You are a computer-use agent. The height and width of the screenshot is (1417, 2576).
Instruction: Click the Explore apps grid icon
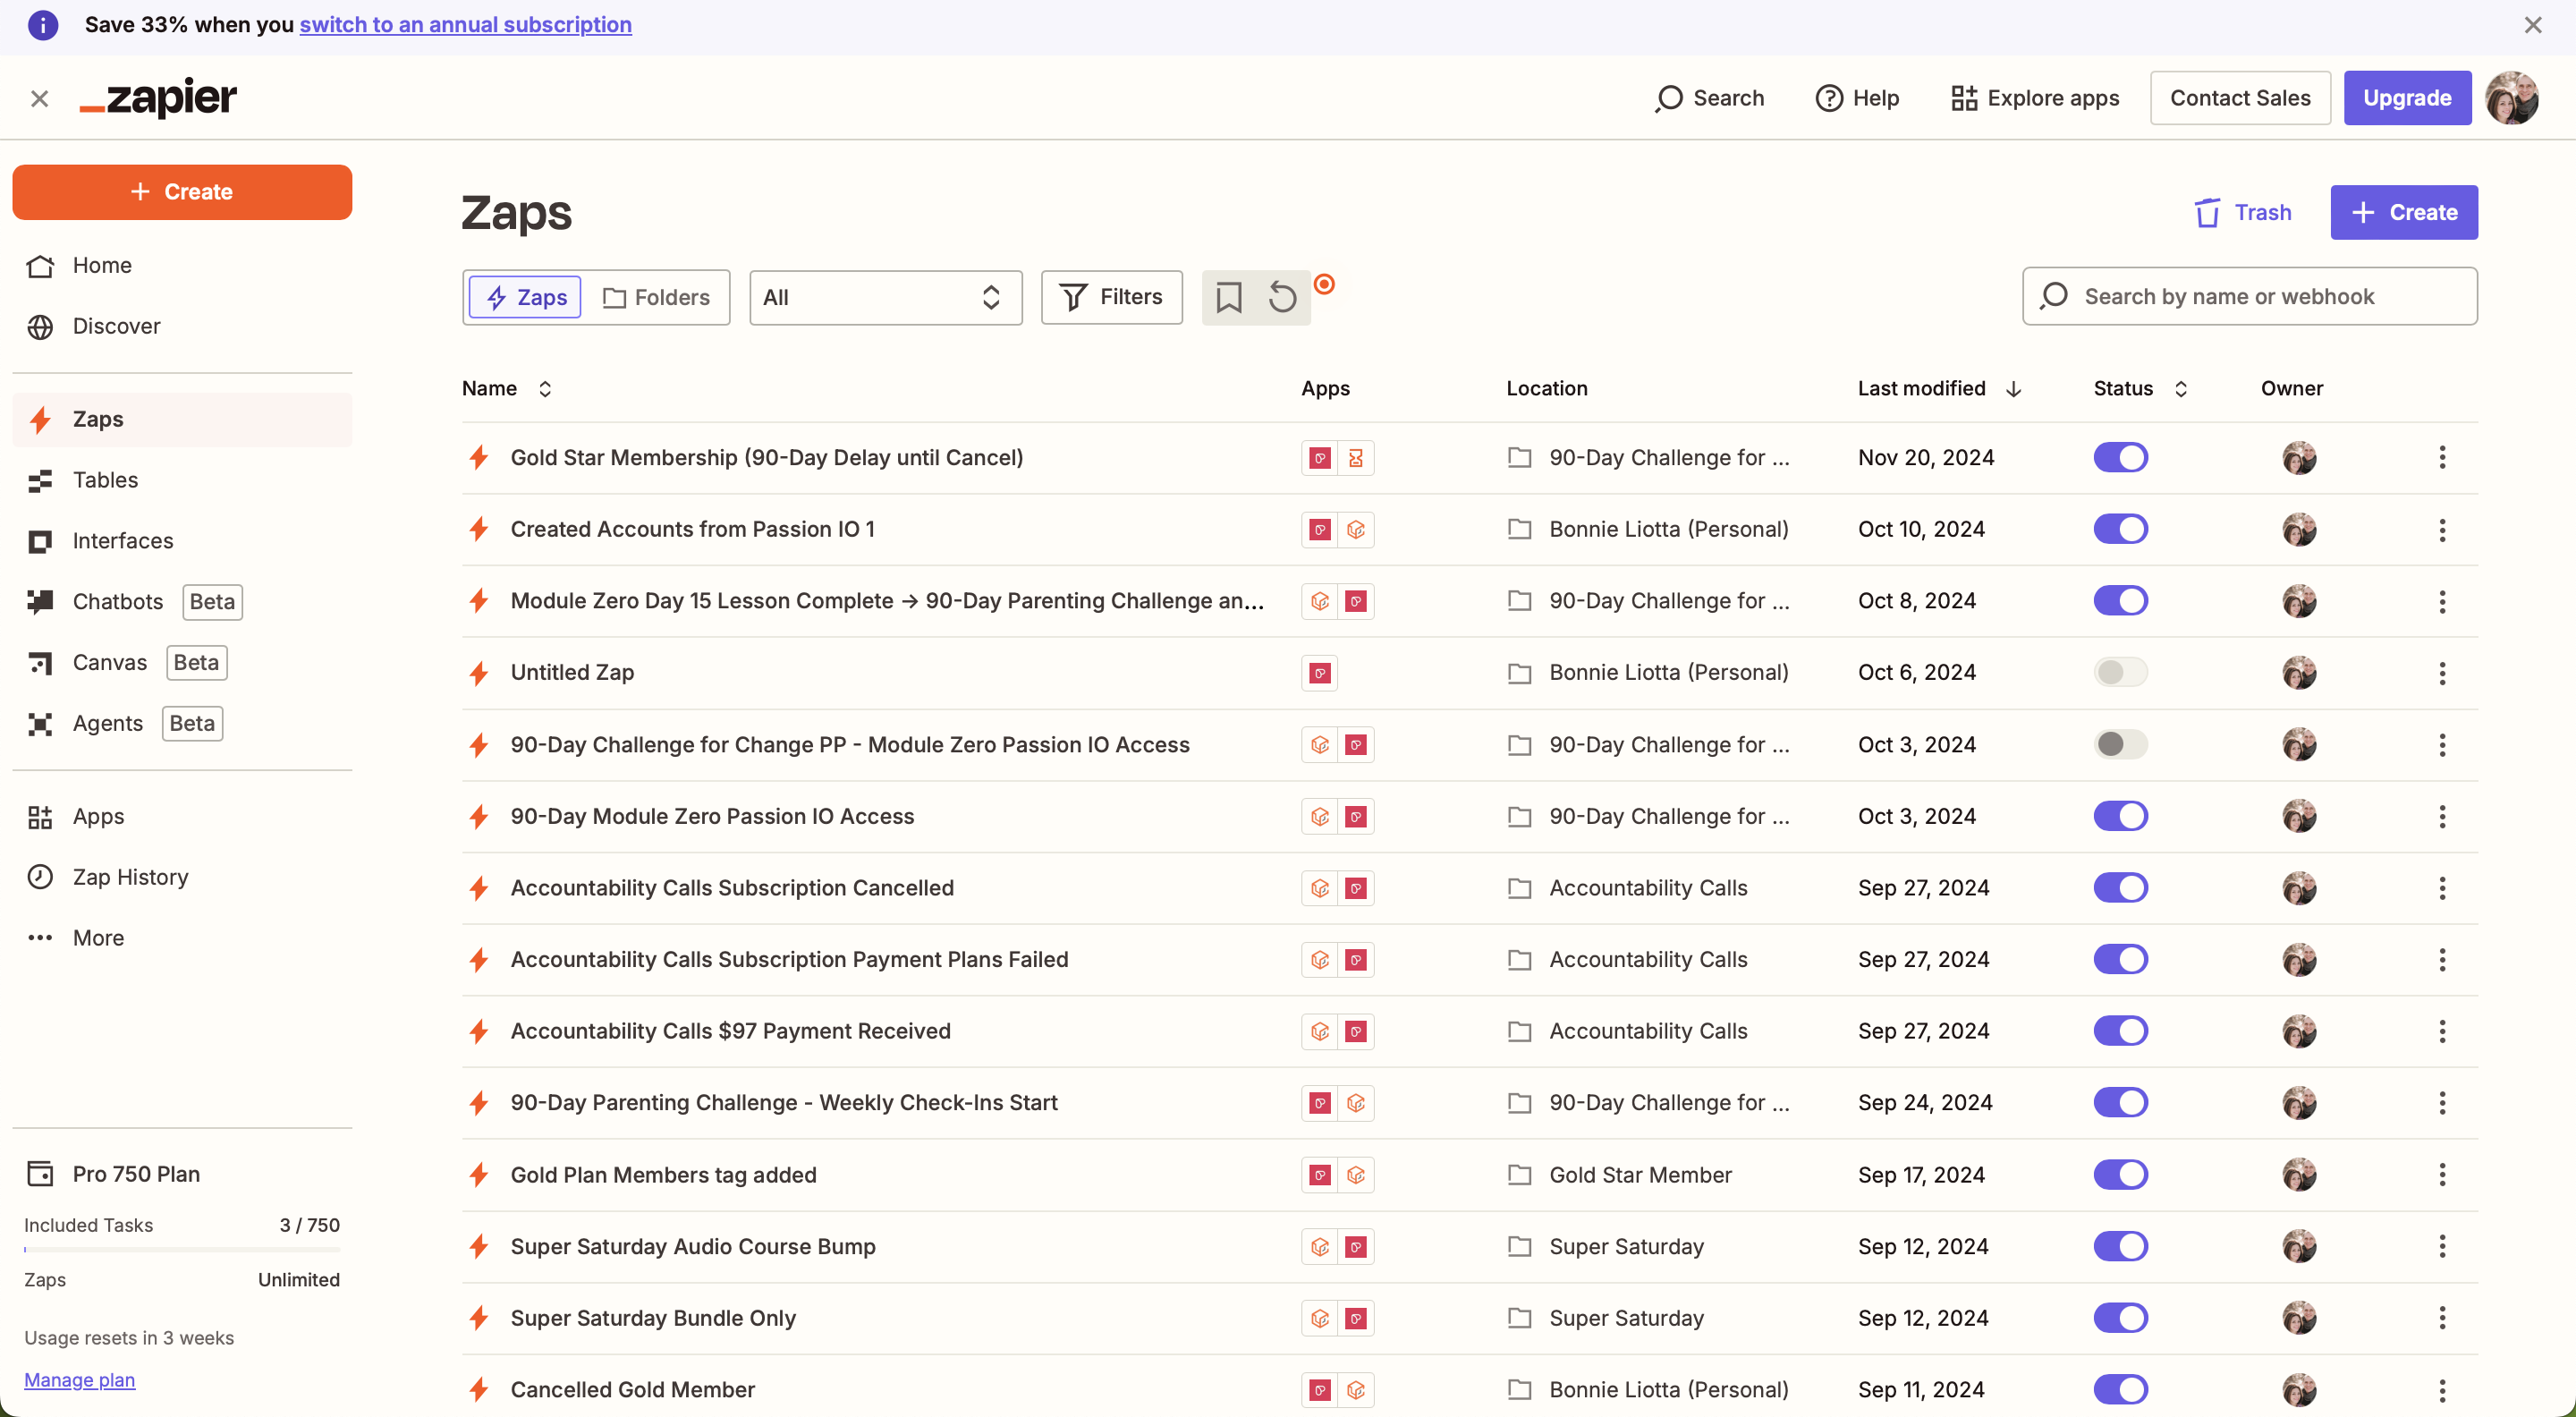[x=1963, y=98]
